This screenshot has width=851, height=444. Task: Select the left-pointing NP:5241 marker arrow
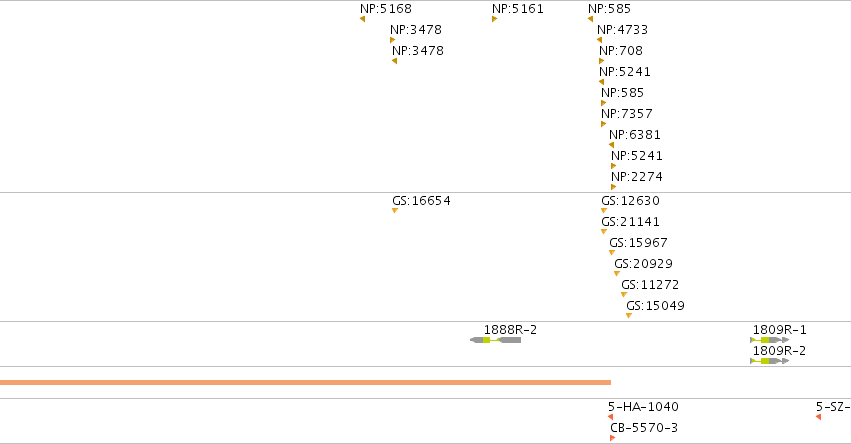tap(601, 83)
